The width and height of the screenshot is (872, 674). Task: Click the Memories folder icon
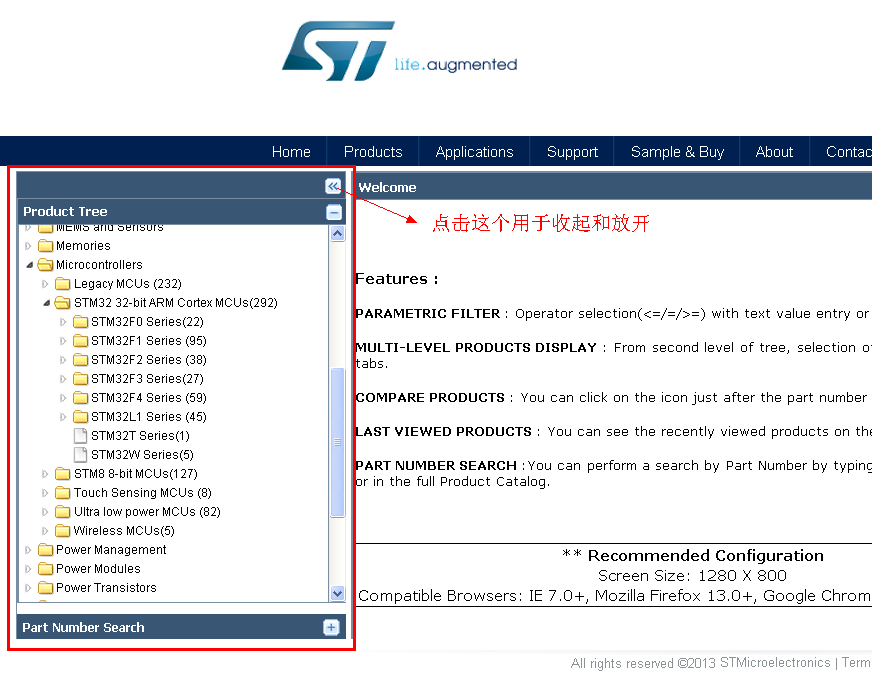(x=46, y=246)
